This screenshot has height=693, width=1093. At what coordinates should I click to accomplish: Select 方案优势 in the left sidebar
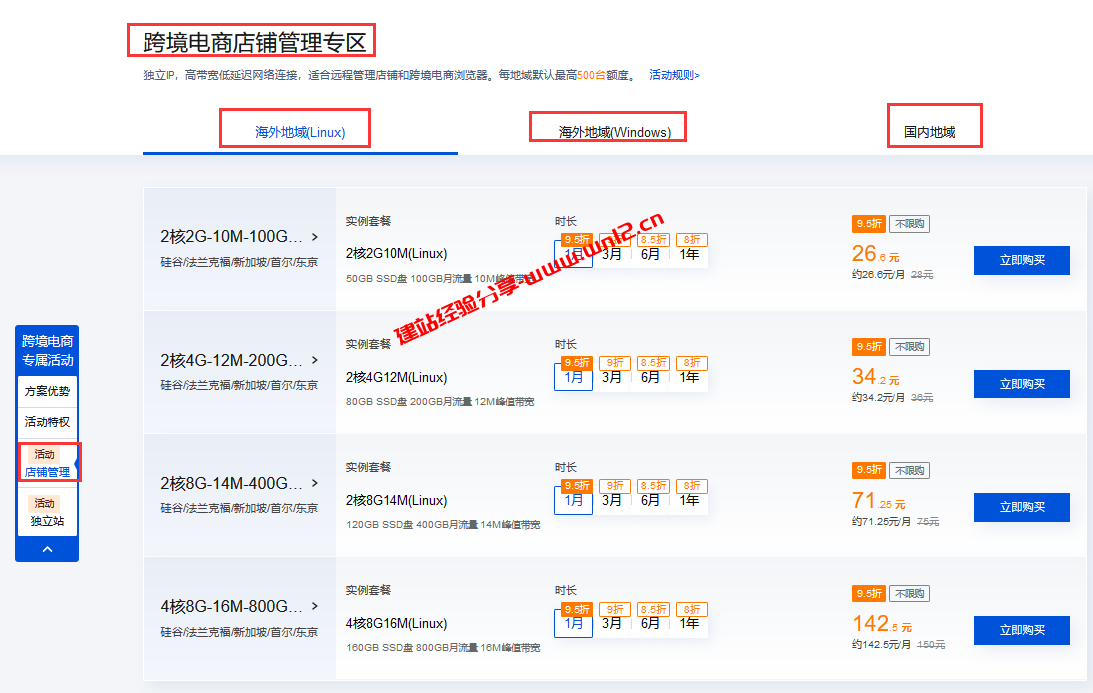[x=45, y=391]
